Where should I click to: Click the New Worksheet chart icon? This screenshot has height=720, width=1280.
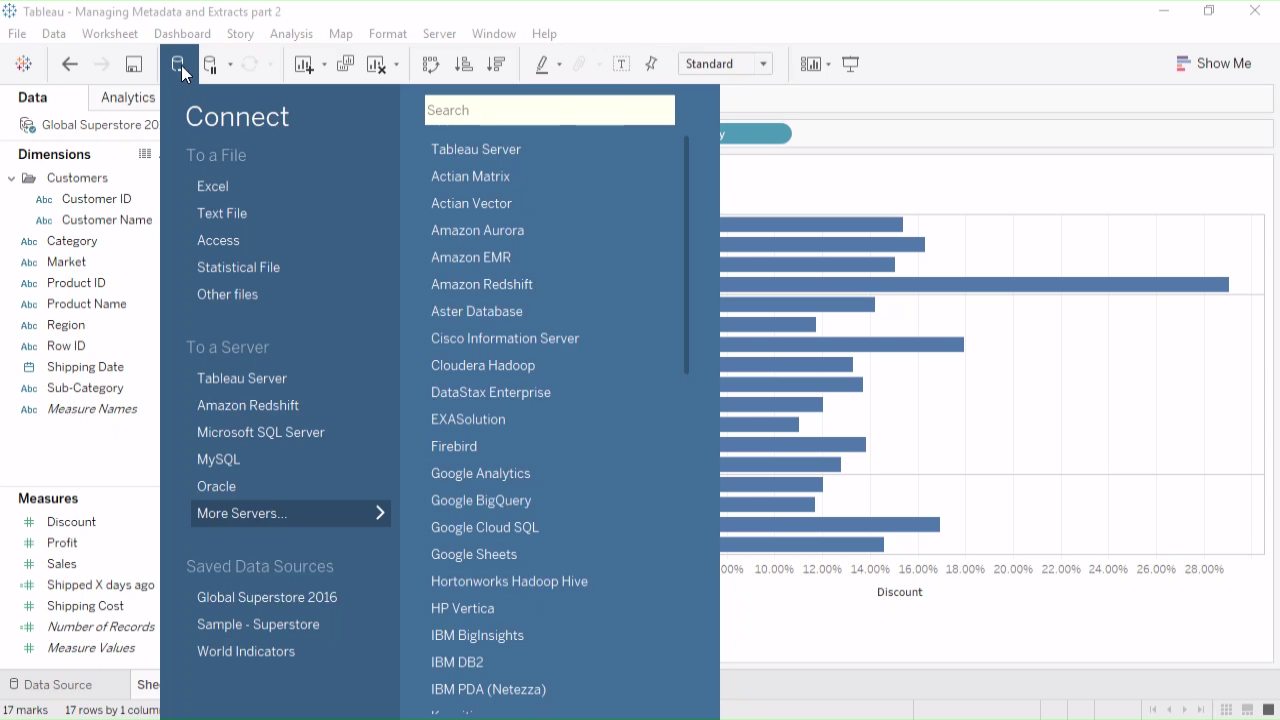[x=304, y=65]
